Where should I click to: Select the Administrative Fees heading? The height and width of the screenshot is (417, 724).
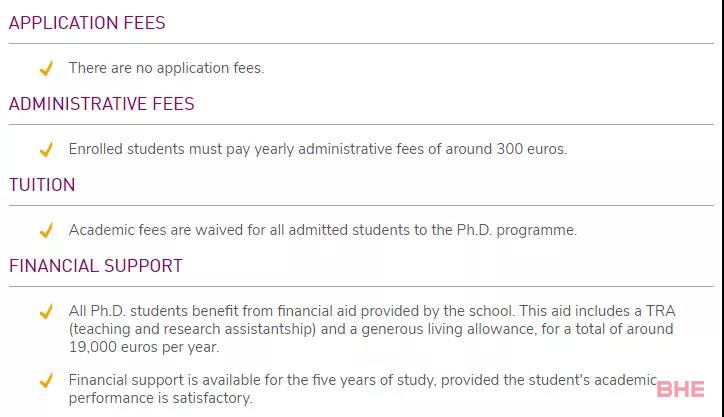coord(101,104)
